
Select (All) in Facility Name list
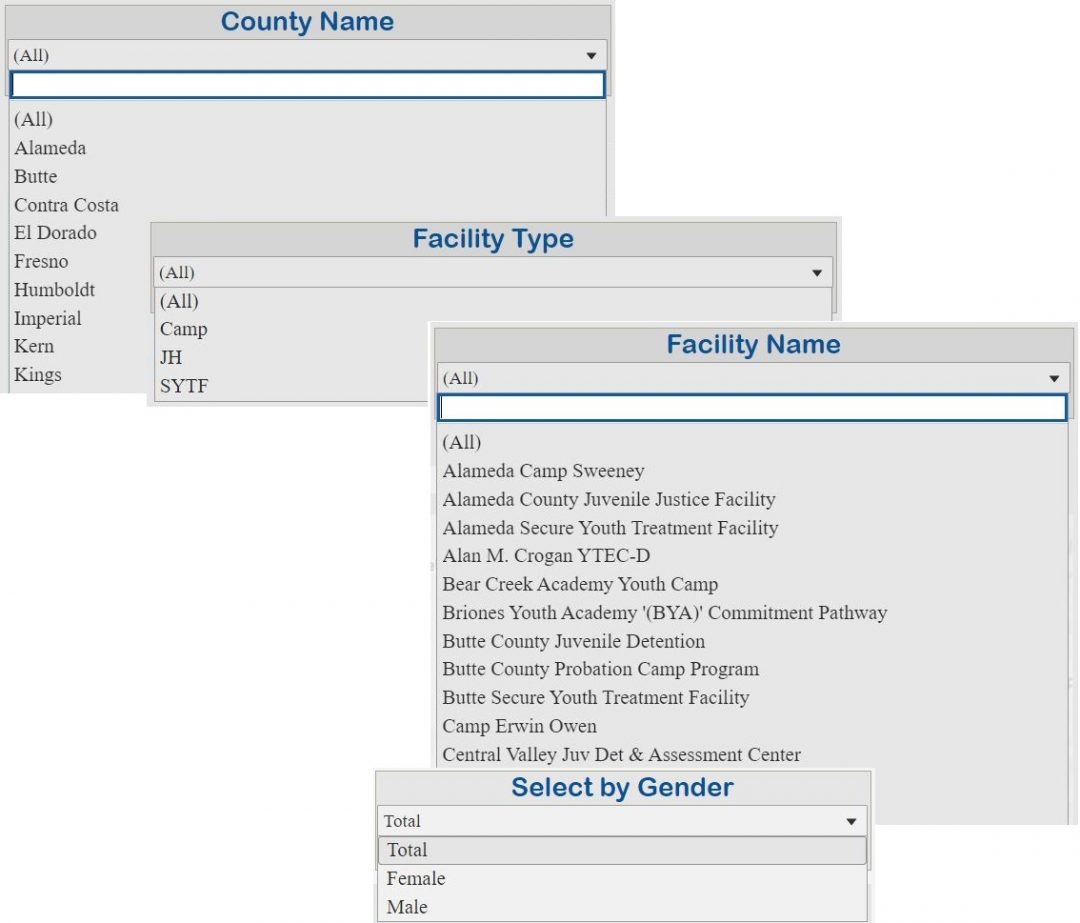click(461, 442)
